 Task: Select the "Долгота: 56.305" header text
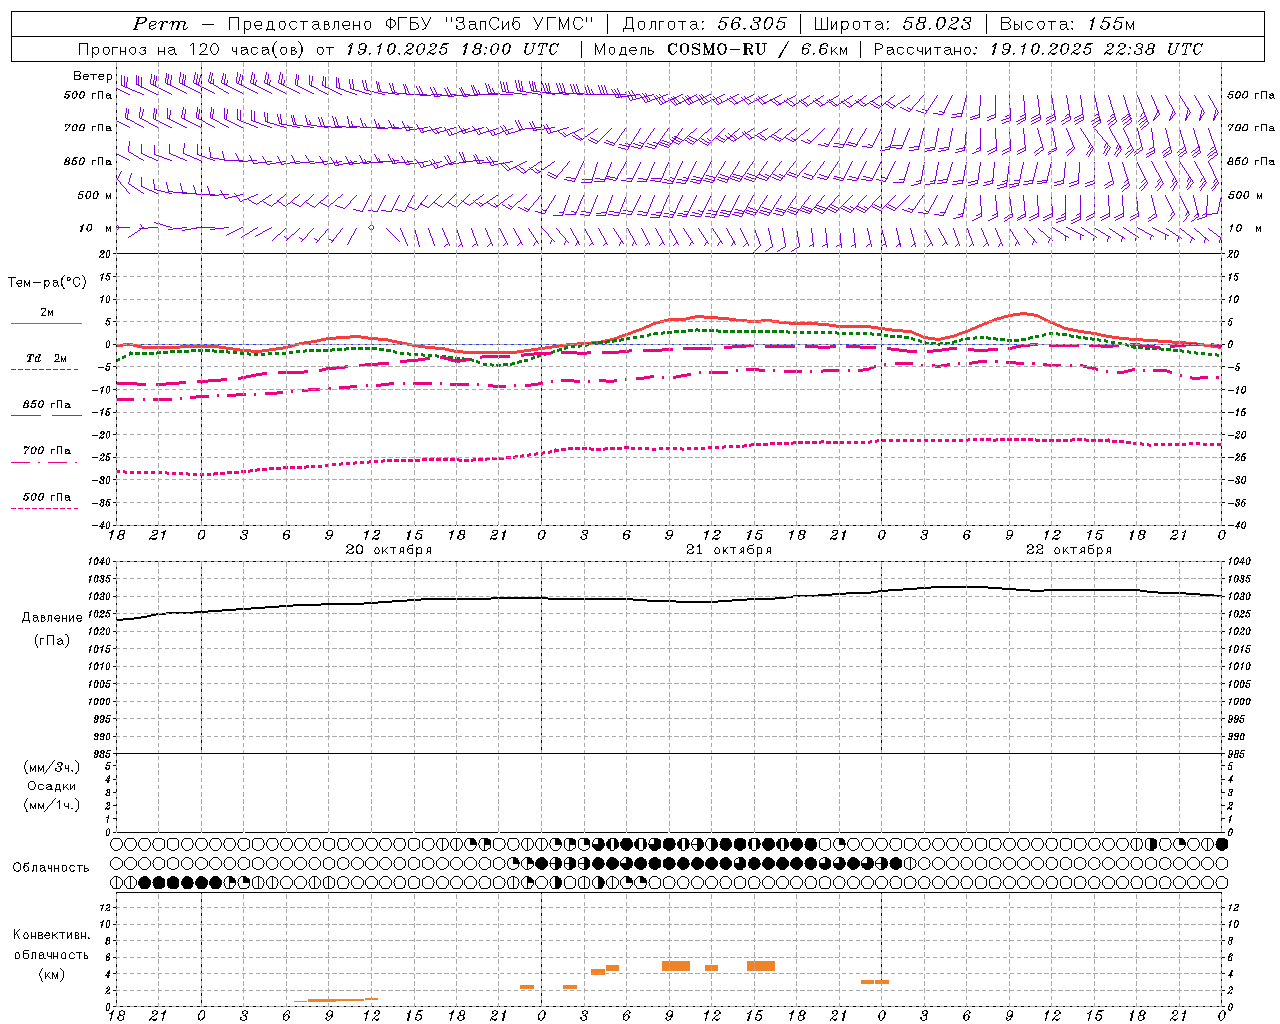[x=704, y=24]
